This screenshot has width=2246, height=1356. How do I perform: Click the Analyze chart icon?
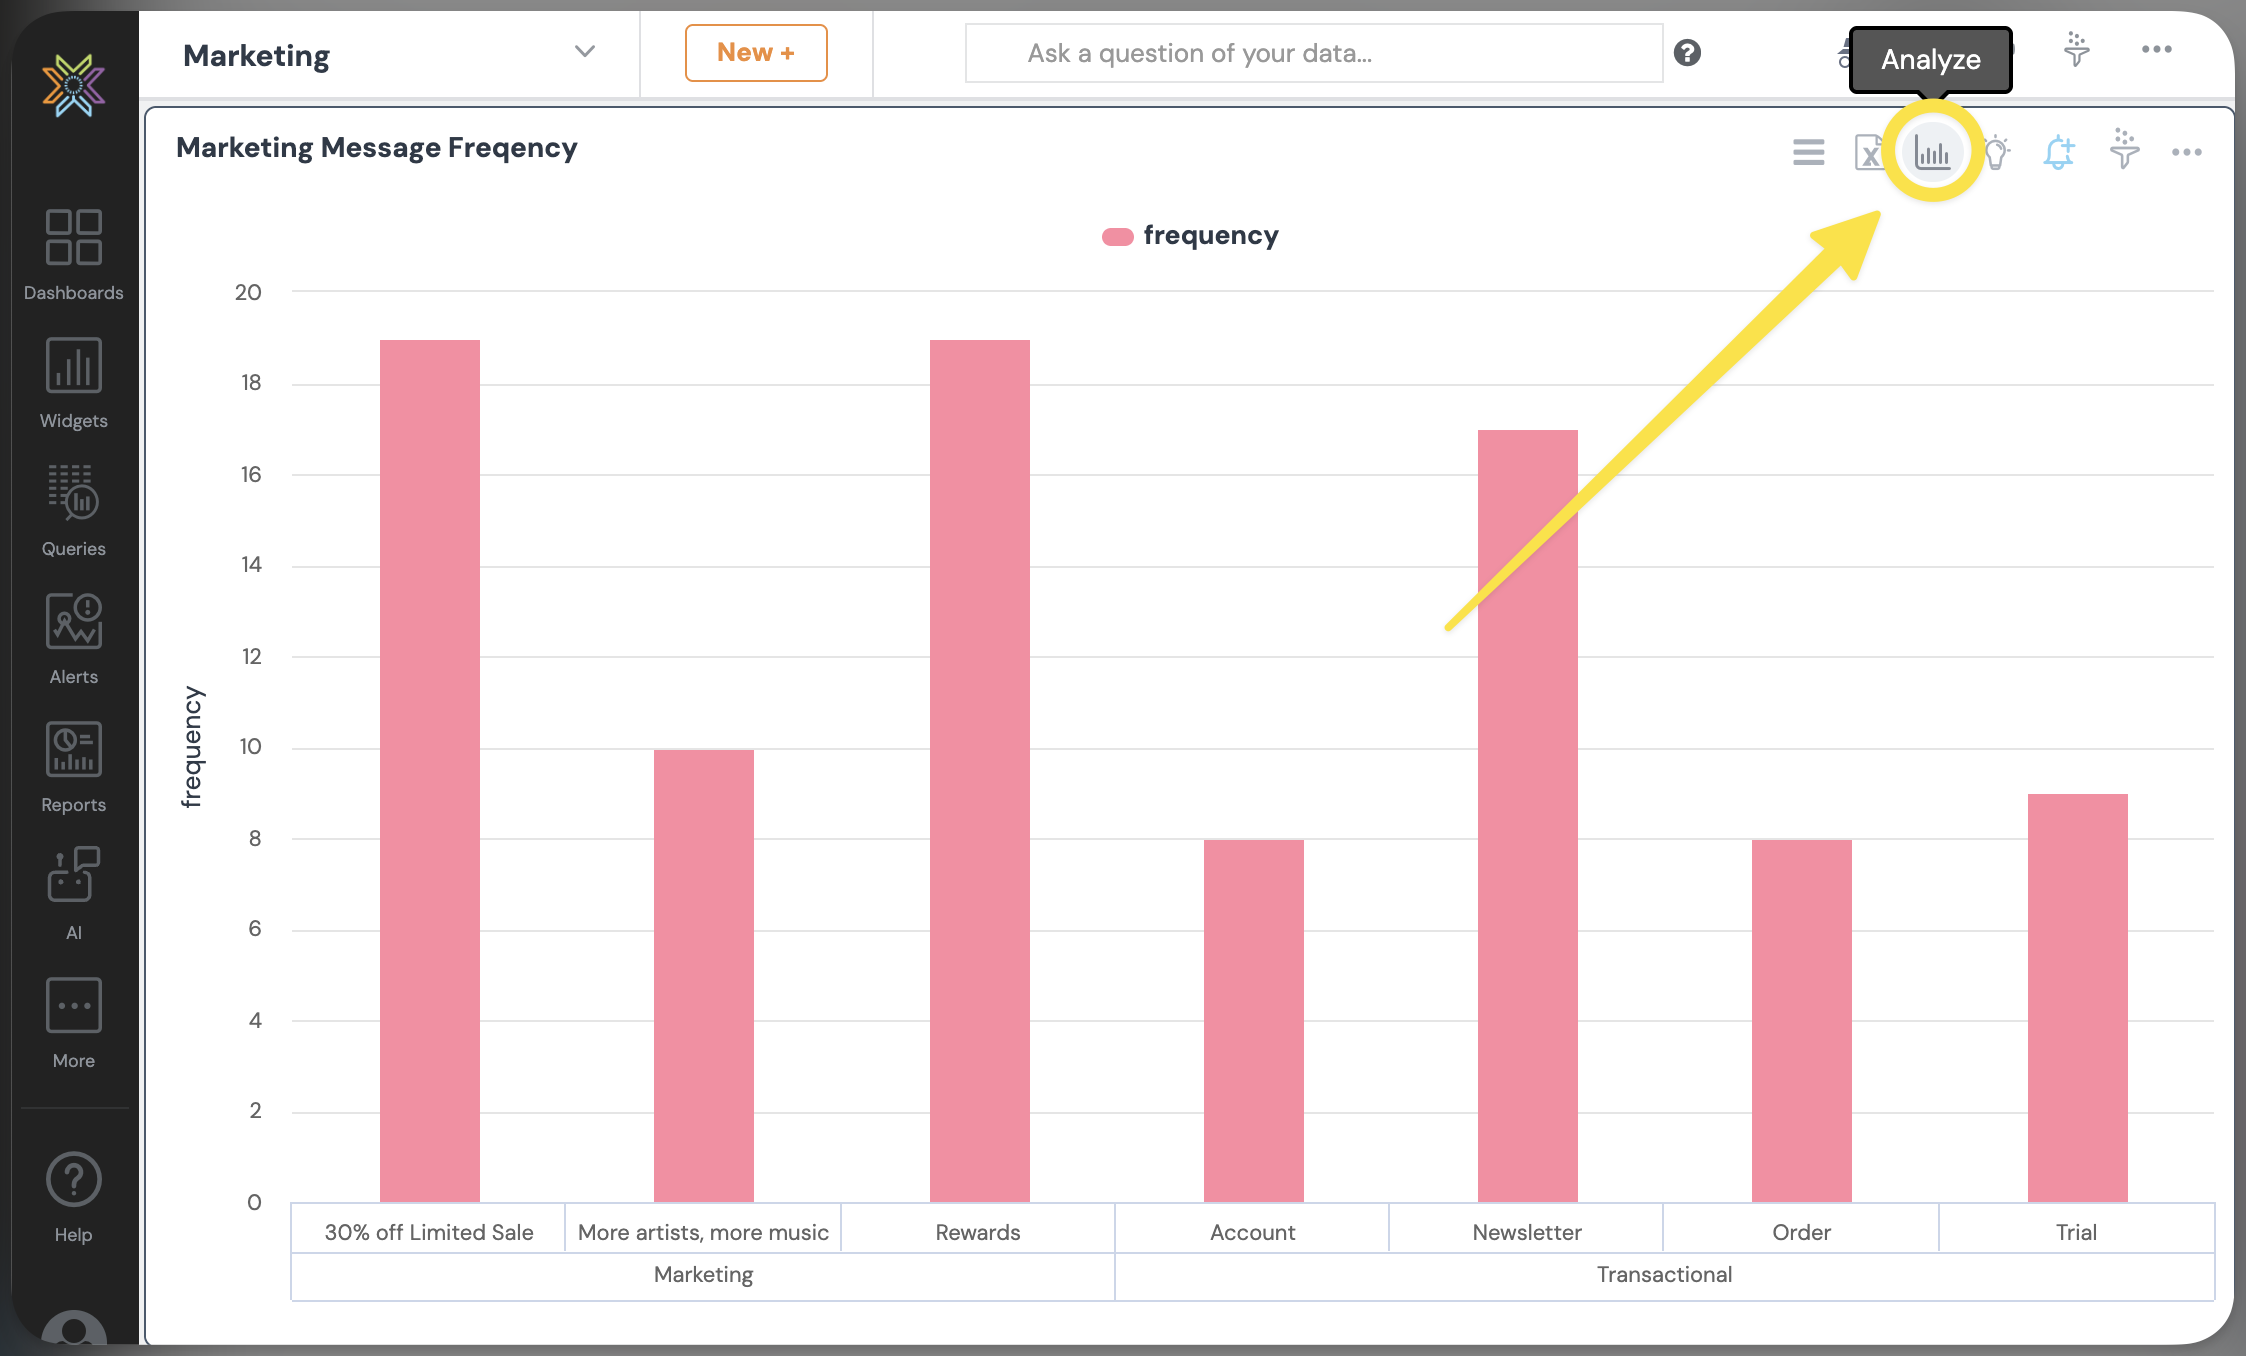[1932, 153]
